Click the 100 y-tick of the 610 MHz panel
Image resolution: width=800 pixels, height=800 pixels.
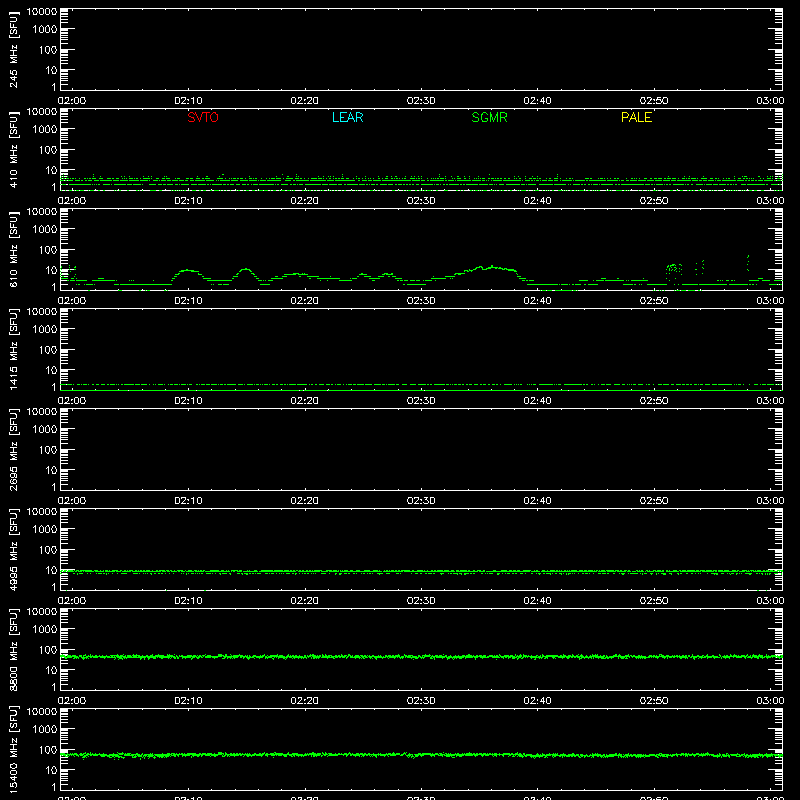pyautogui.click(x=48, y=250)
